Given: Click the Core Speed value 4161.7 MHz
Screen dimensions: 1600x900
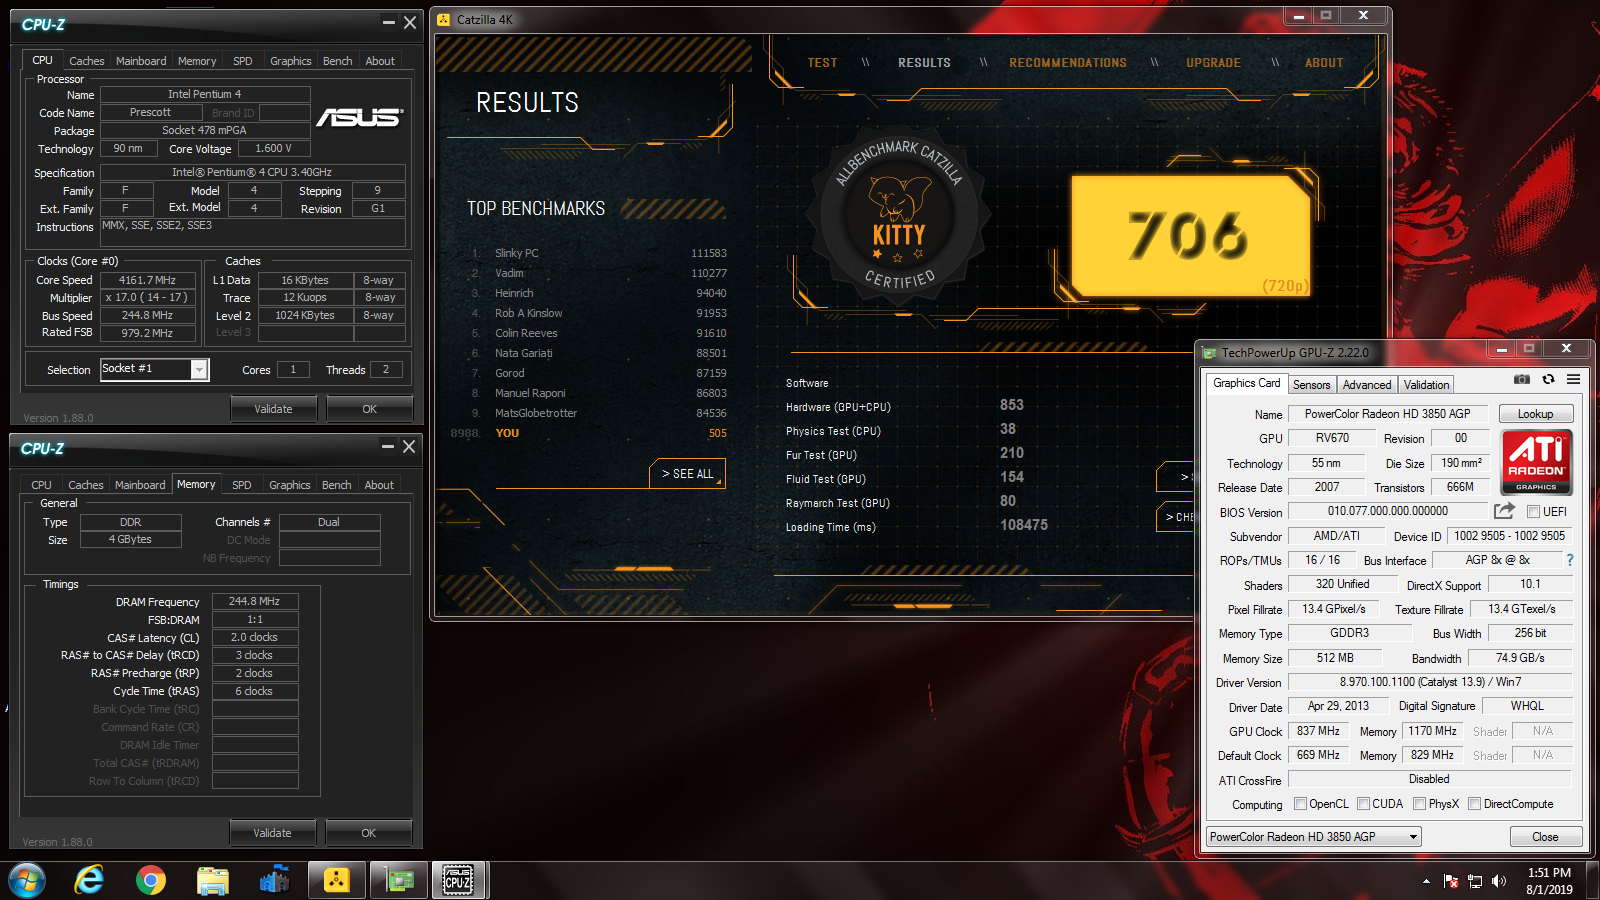Looking at the screenshot, I should 147,281.
